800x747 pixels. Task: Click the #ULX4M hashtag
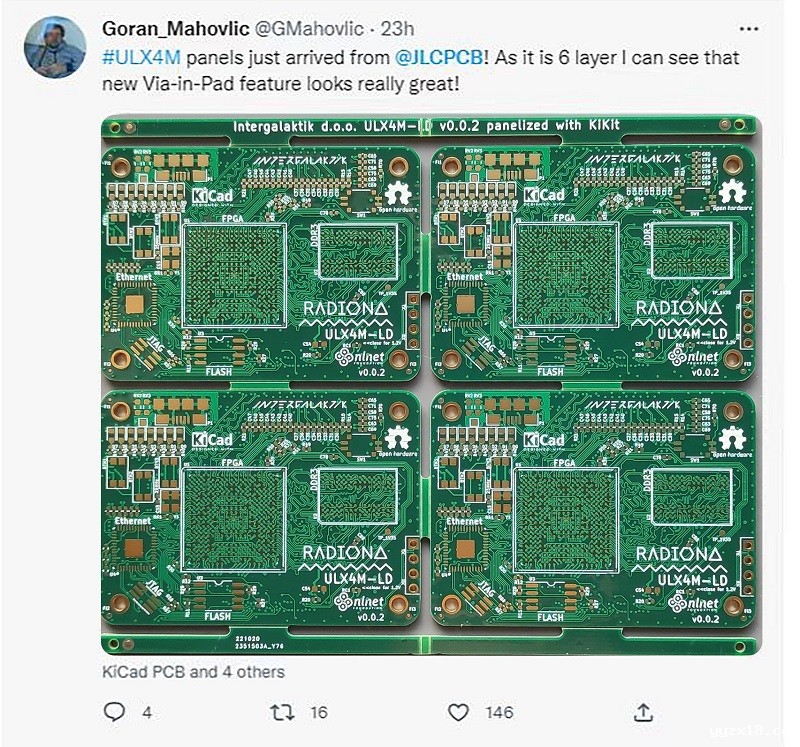click(x=138, y=57)
